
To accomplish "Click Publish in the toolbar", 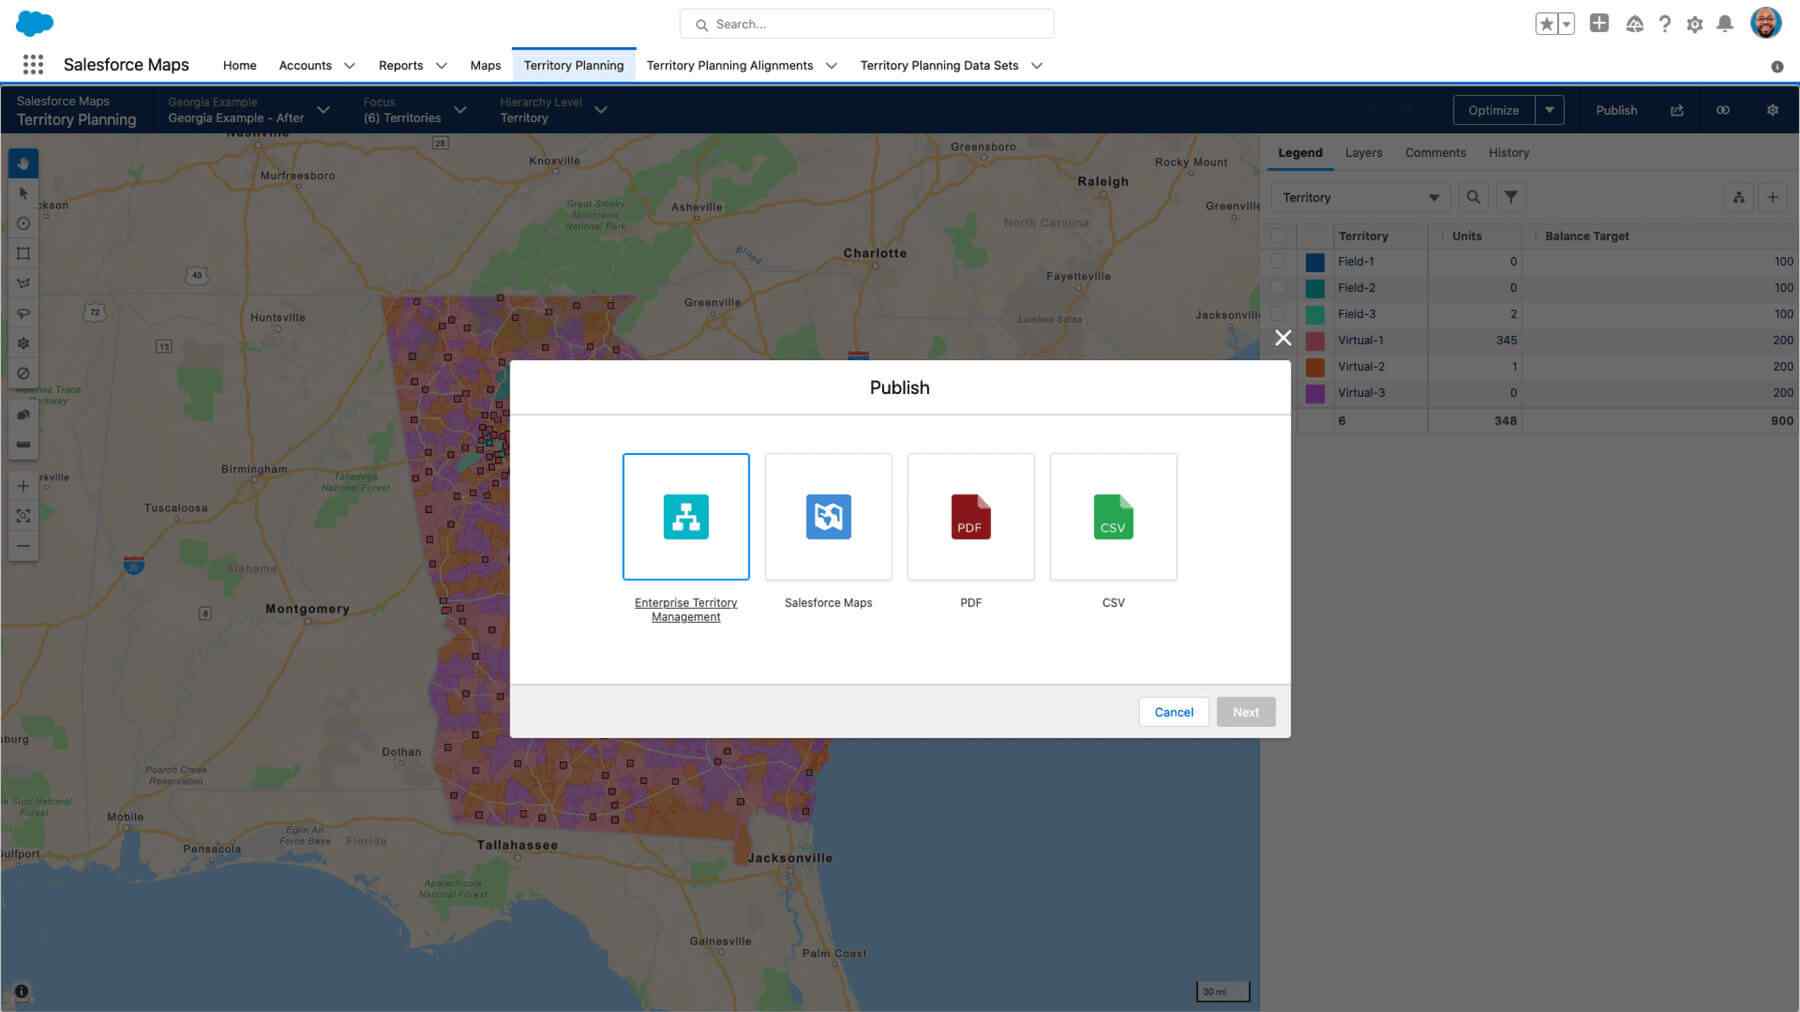I will tap(1616, 110).
